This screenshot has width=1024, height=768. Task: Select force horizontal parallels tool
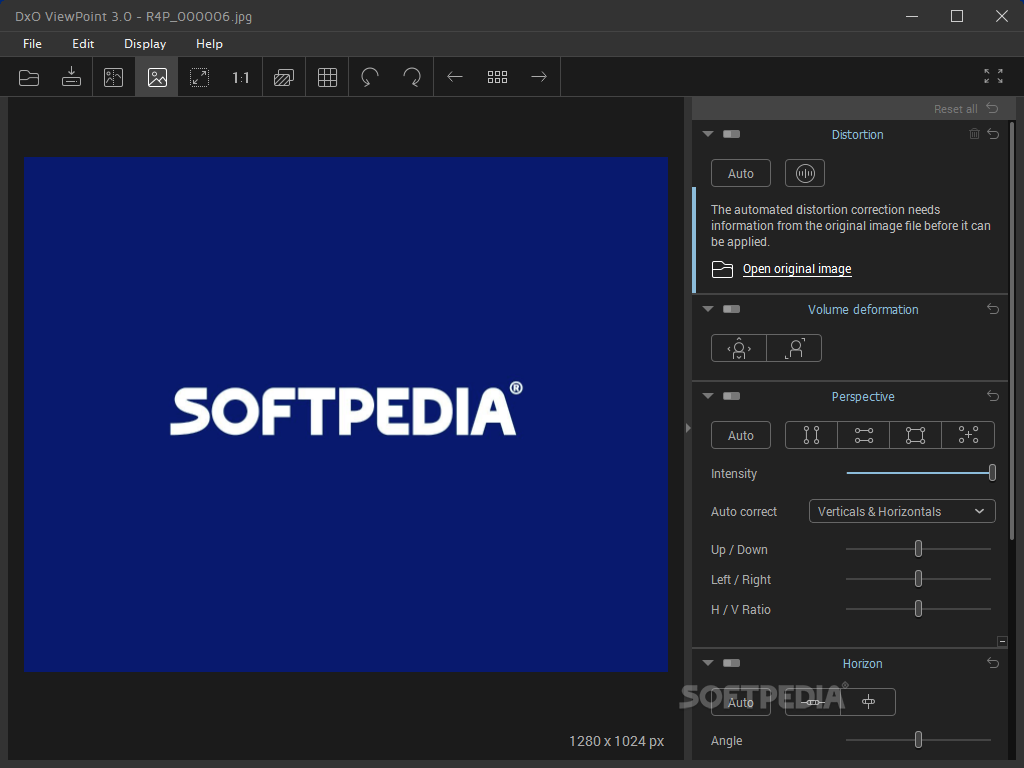pos(863,435)
